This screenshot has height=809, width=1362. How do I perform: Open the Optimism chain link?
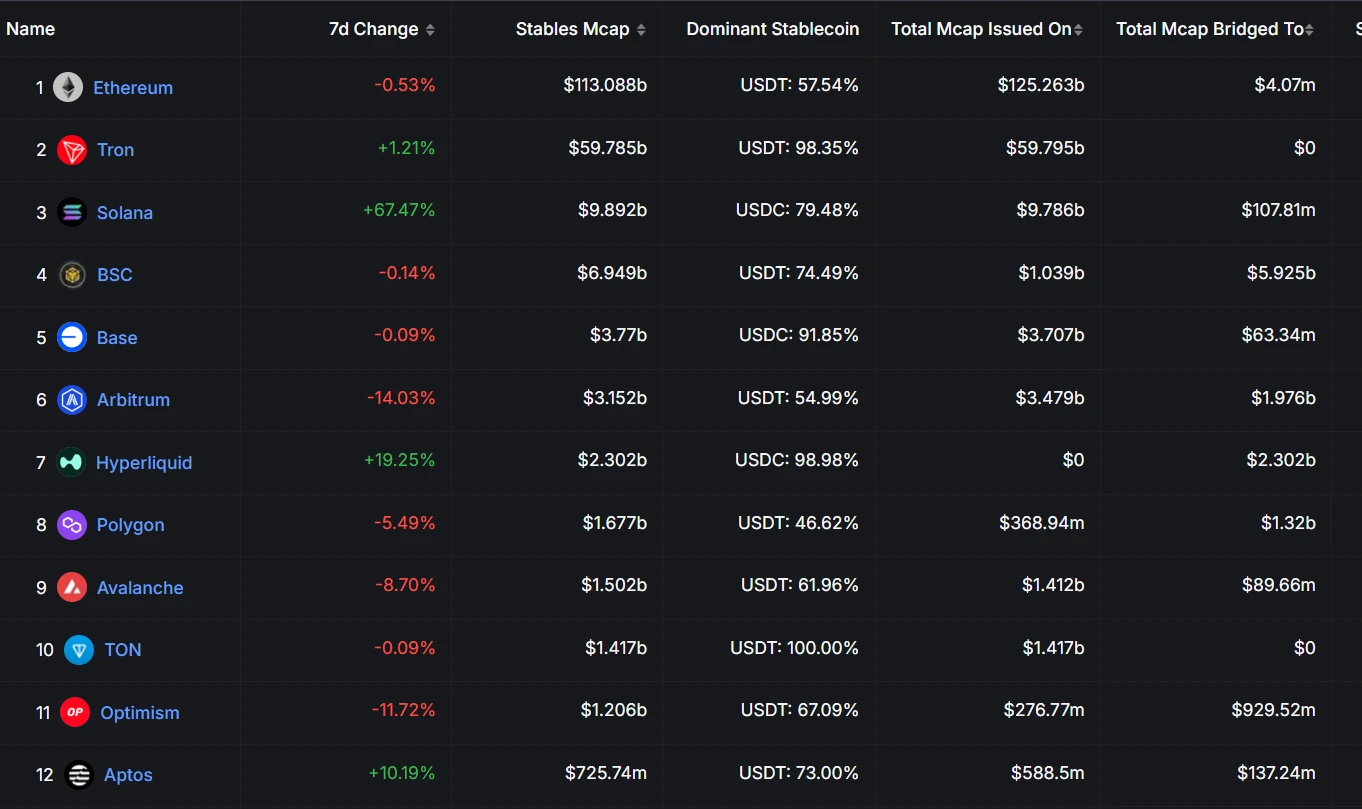point(140,712)
